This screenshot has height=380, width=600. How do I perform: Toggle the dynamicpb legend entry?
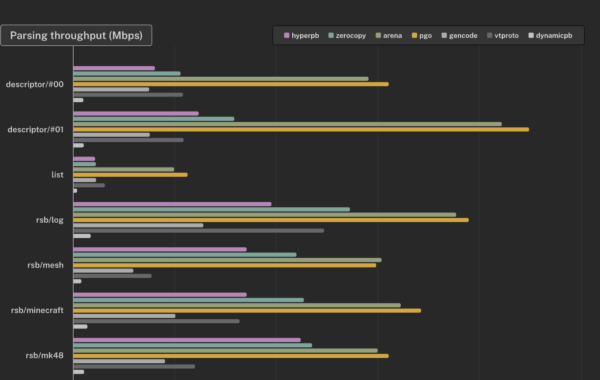pos(550,36)
